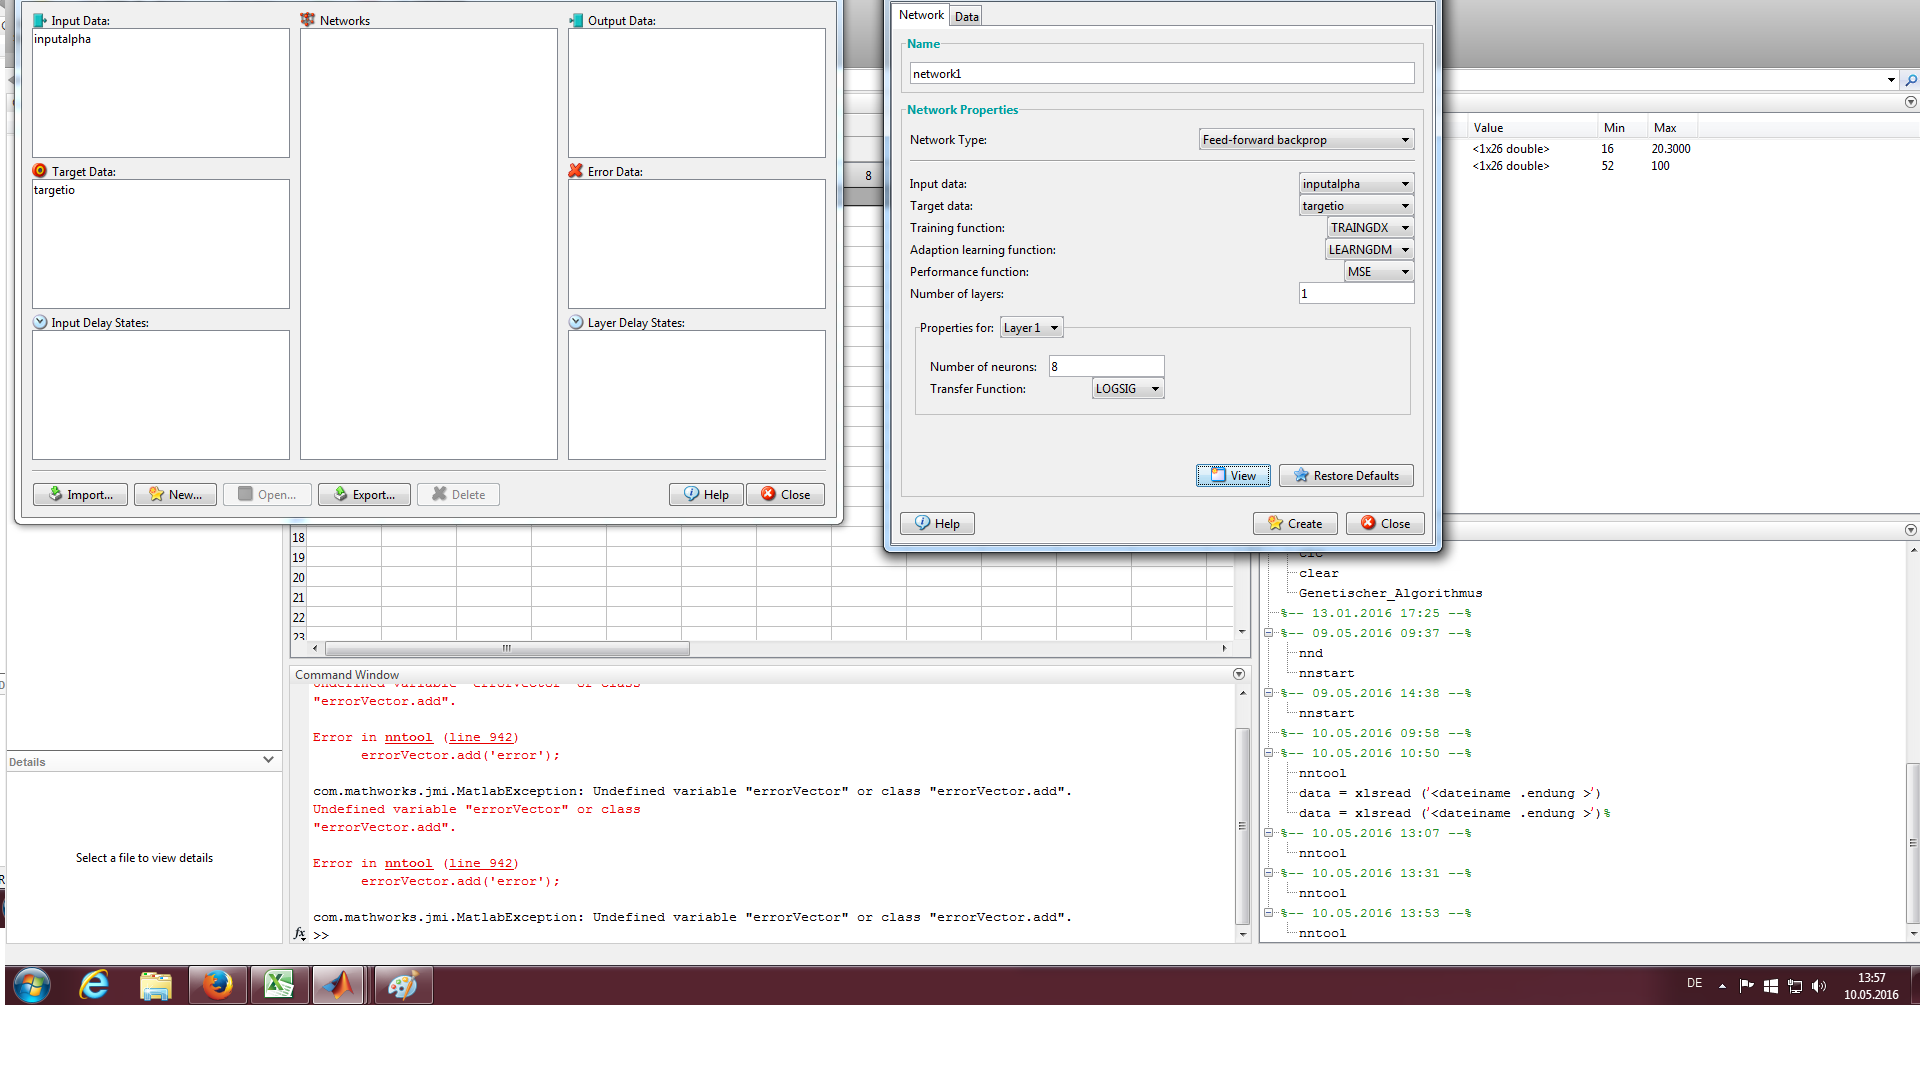This screenshot has width=1920, height=1080.
Task: Click the volume speaker tray icon
Action: [x=1818, y=986]
